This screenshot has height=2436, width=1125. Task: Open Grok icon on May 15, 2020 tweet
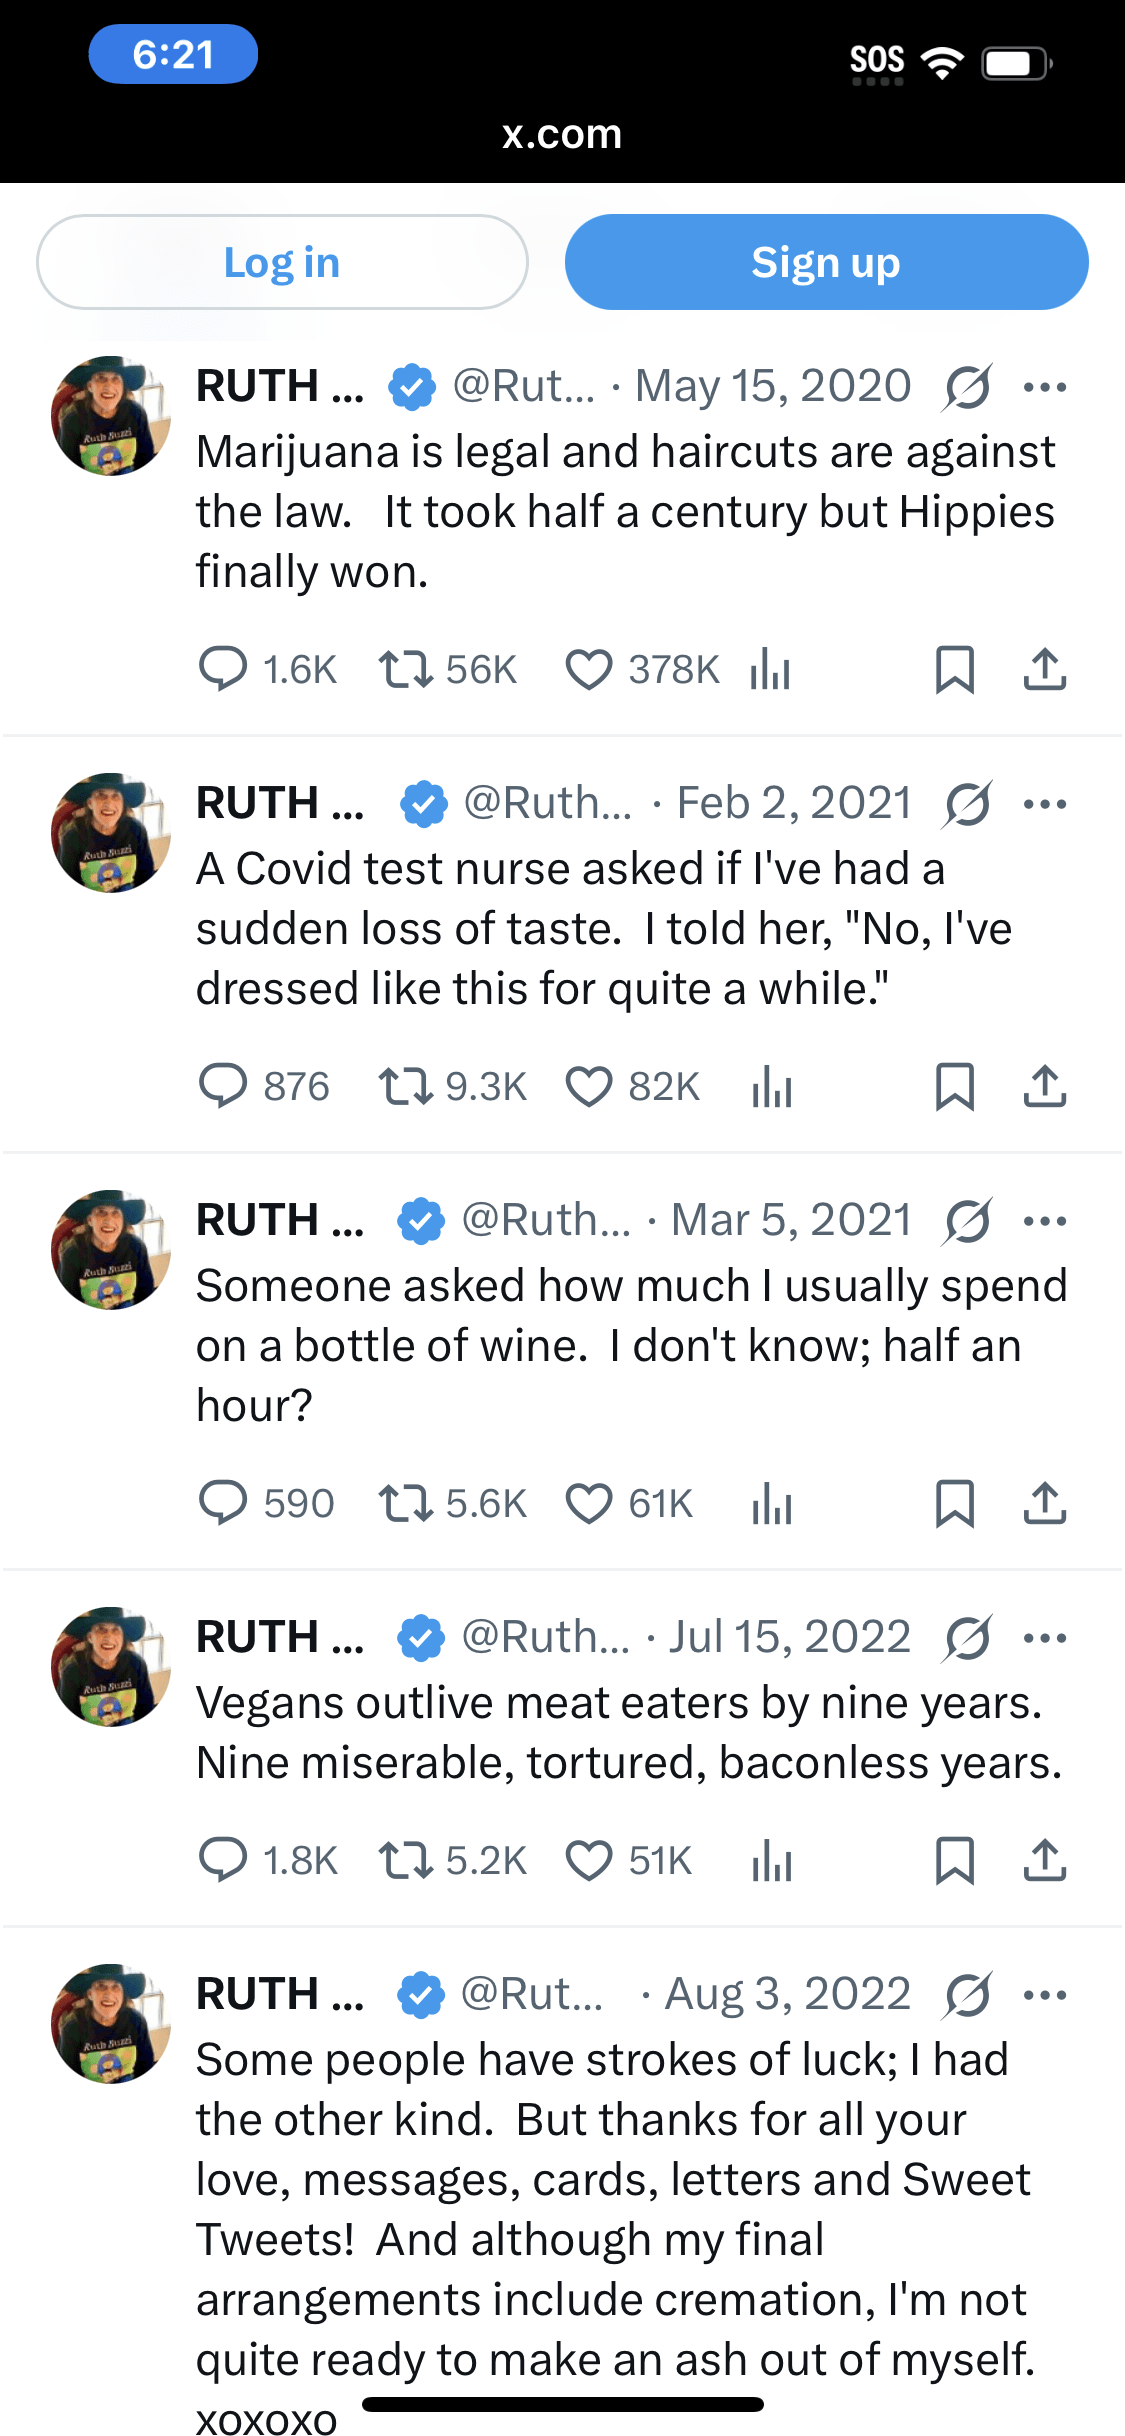(967, 387)
